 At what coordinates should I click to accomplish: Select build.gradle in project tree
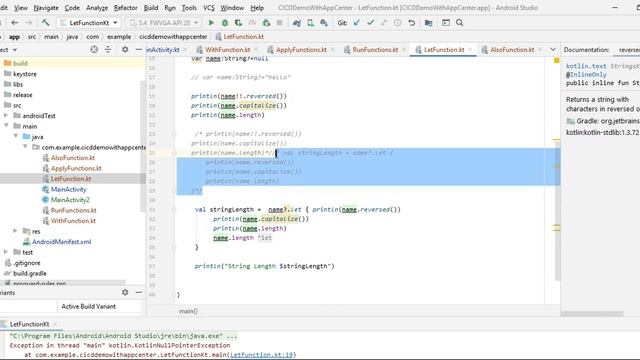[x=29, y=273]
